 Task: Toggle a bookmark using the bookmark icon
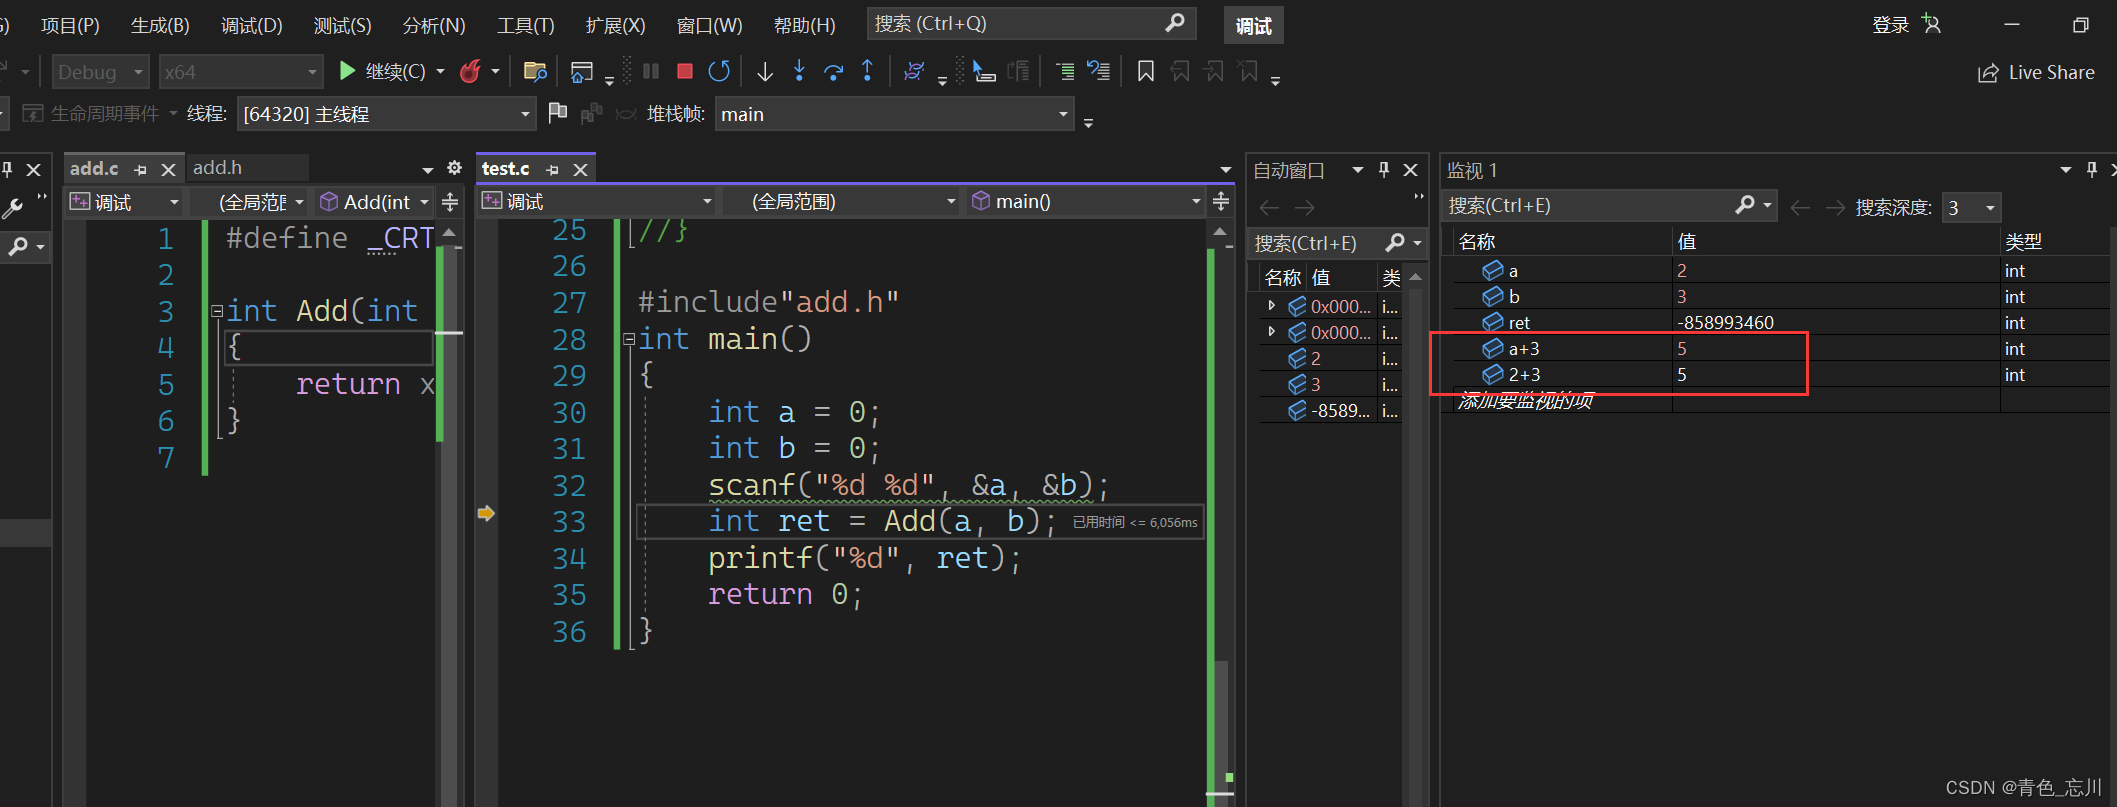[x=1146, y=71]
